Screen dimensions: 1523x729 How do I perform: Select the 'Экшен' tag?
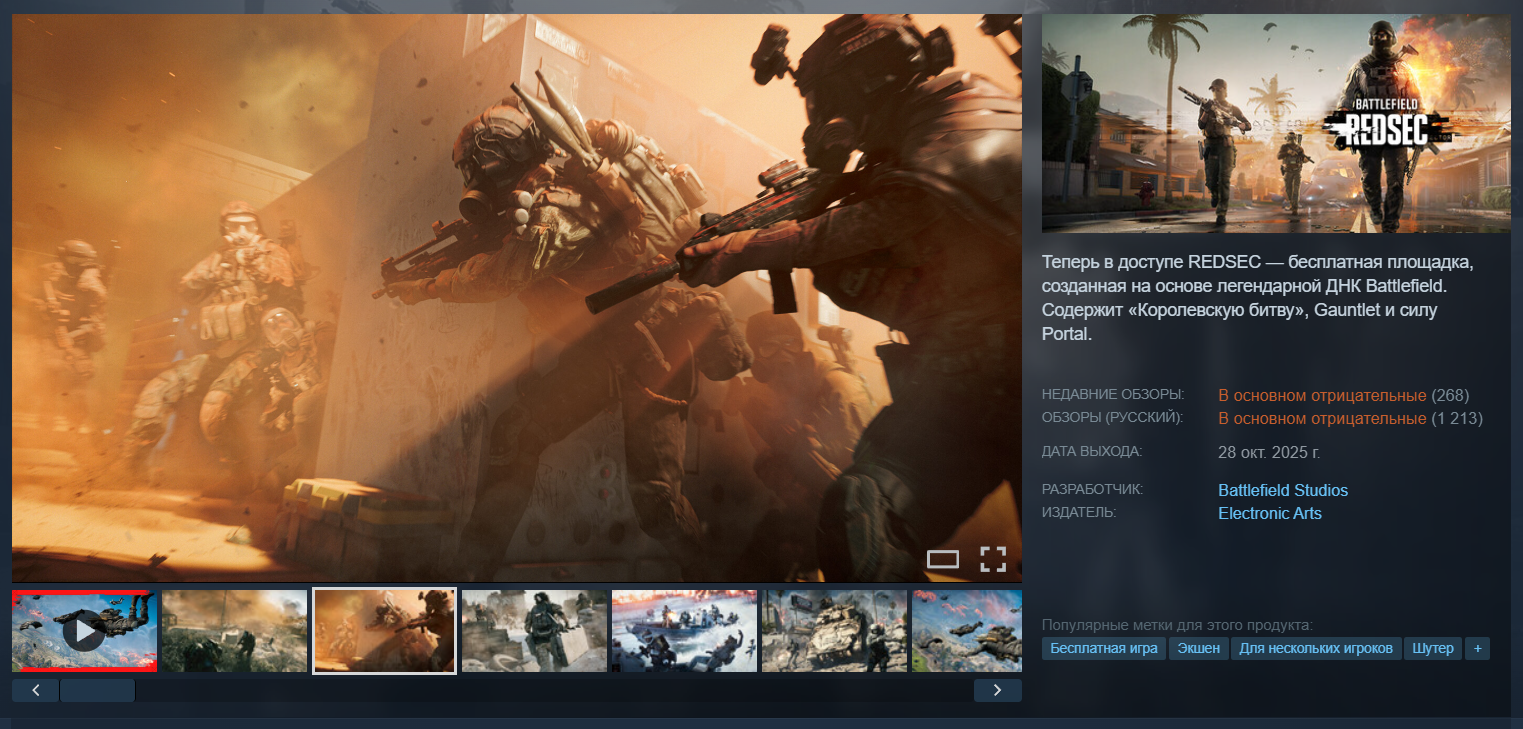click(x=1198, y=649)
